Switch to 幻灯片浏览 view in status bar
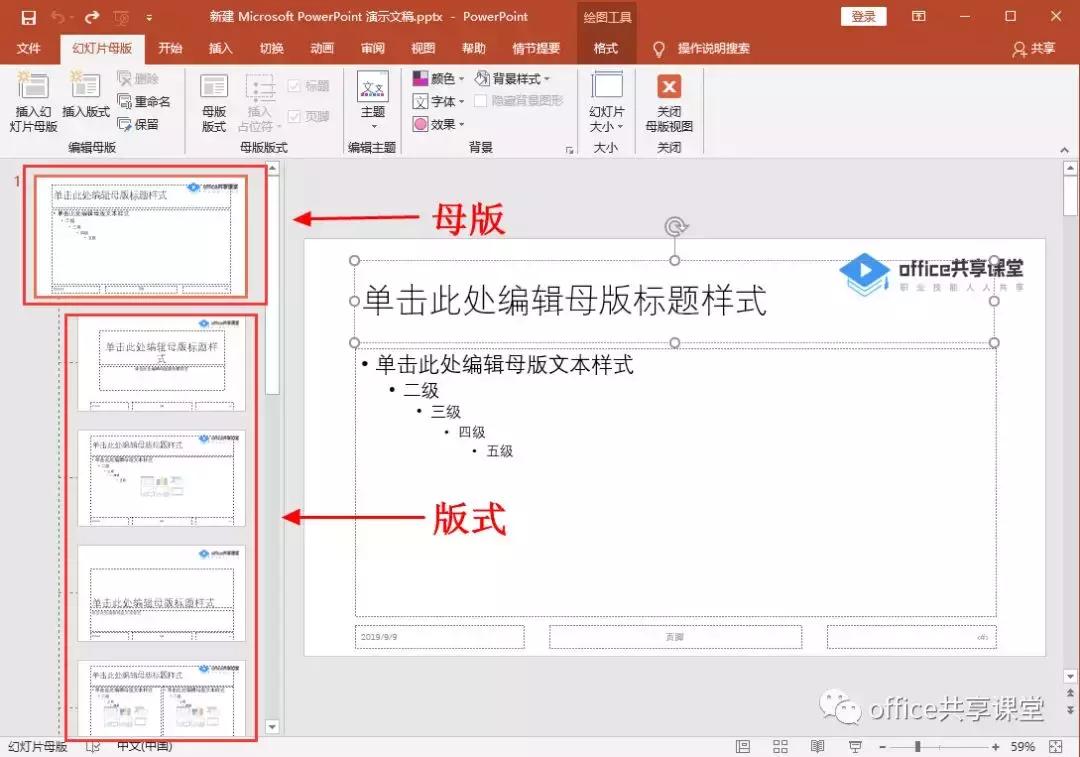This screenshot has width=1080, height=757. click(779, 746)
